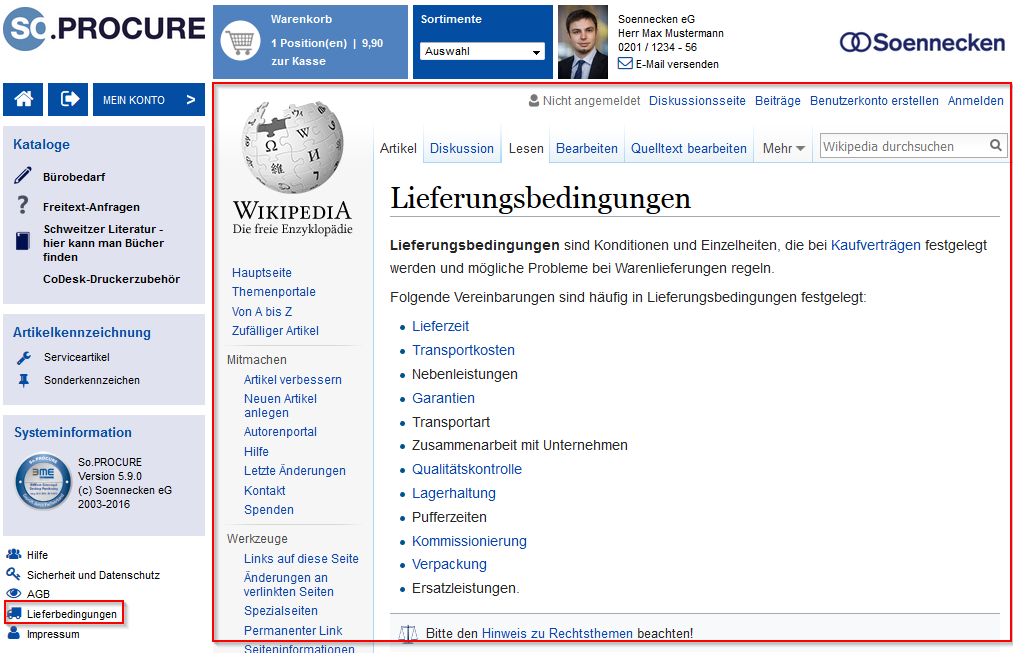Screen dimensions: 1013x653
Task: Open the Sortimente Auswahl dropdown
Action: 483,51
